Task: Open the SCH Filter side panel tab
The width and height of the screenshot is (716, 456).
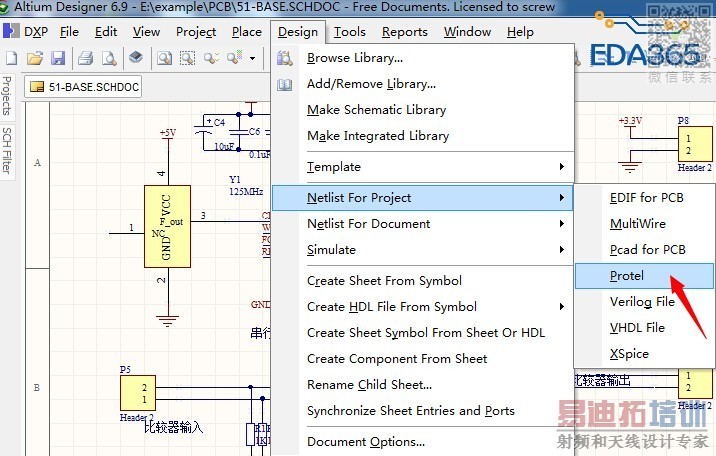Action: 7,150
